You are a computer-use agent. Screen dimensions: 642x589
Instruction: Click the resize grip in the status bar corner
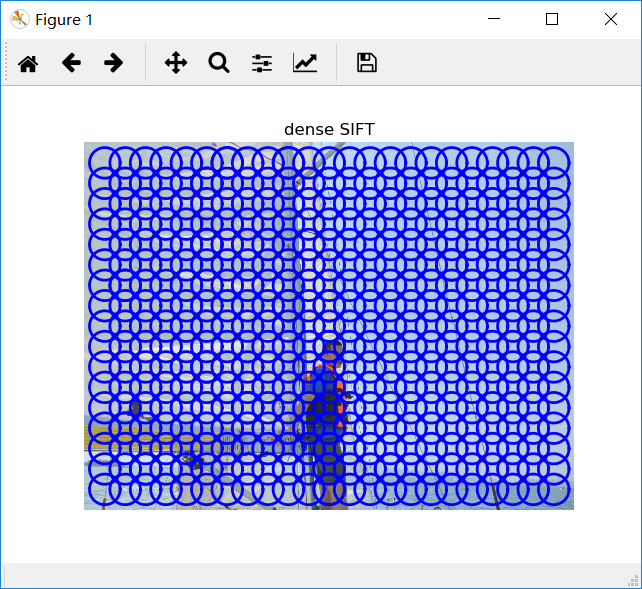pos(633,581)
